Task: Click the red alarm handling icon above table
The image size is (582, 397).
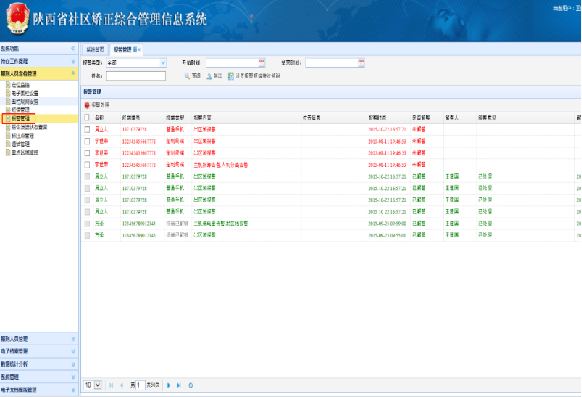Action: coord(87,105)
